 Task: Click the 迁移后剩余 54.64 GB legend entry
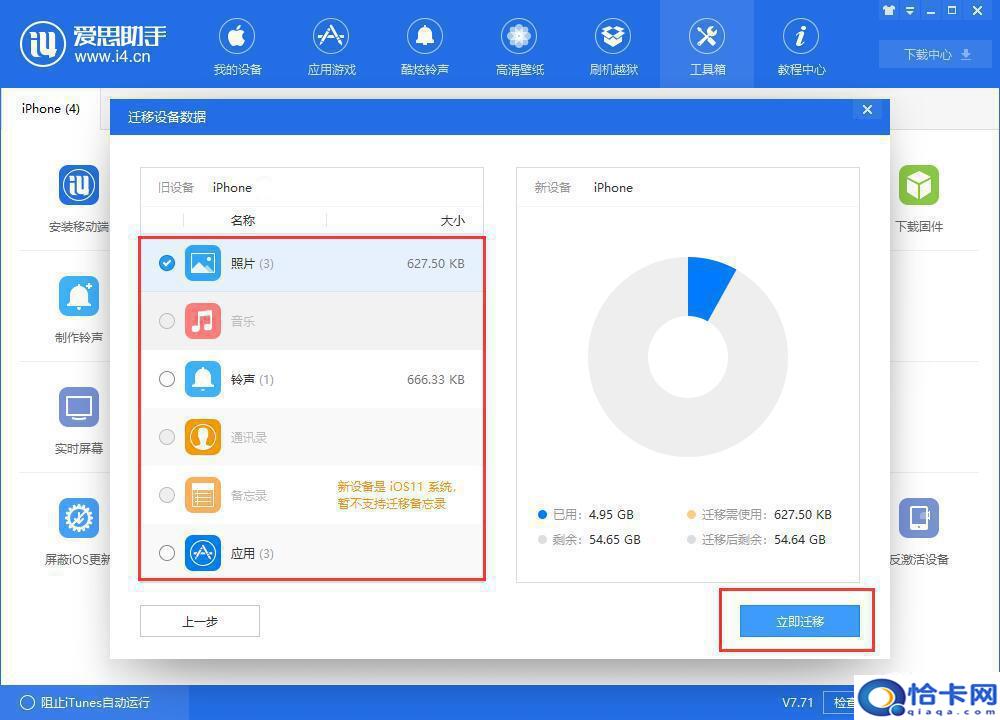(x=756, y=540)
